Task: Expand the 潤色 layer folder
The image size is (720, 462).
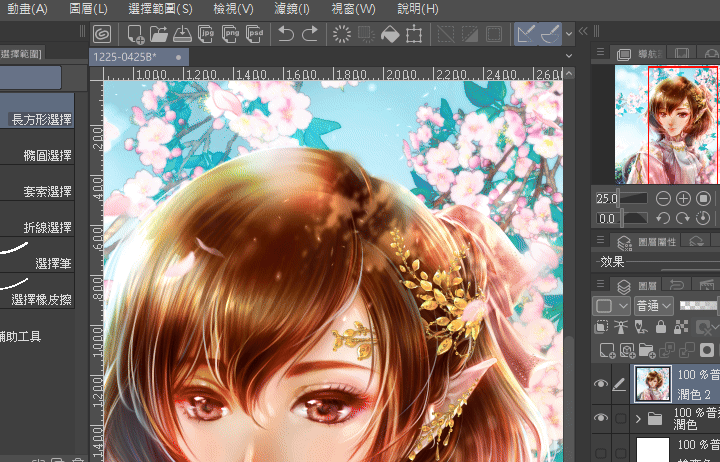Action: click(638, 418)
